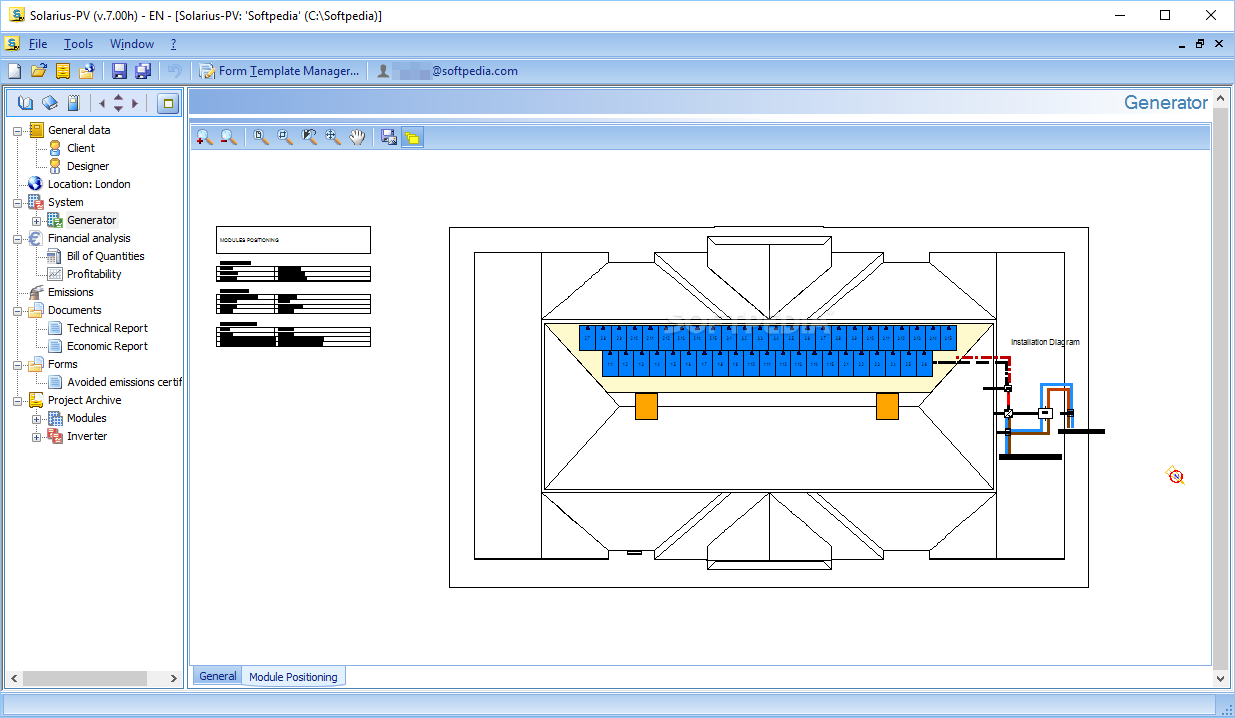This screenshot has width=1235, height=718.
Task: Open the Technical Report document
Action: pyautogui.click(x=107, y=328)
